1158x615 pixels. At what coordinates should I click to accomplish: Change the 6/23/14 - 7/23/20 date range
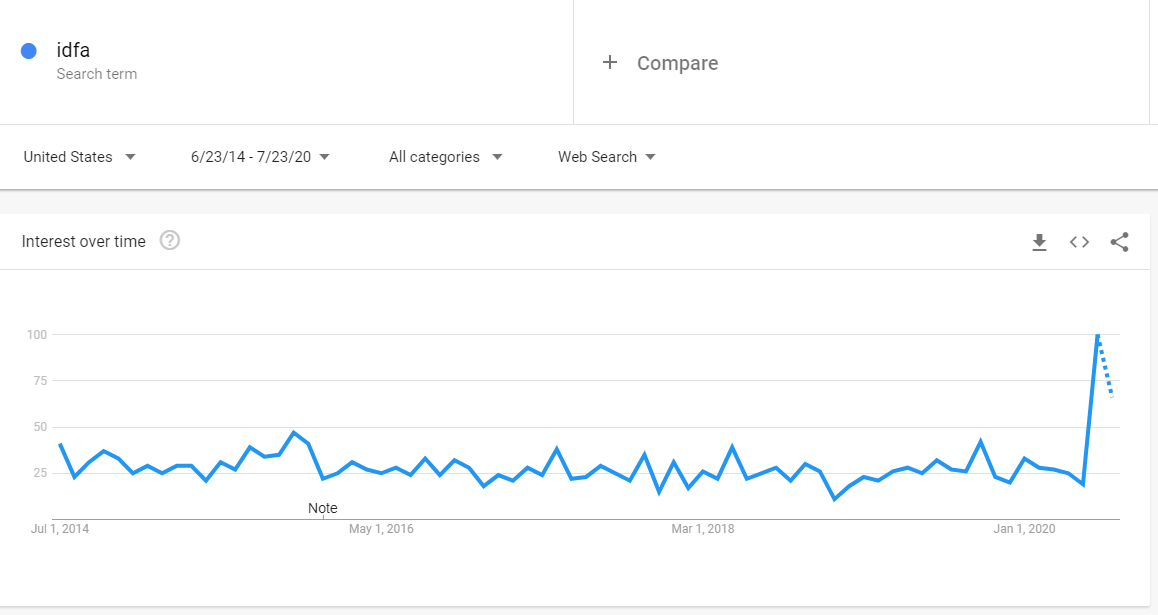pyautogui.click(x=260, y=157)
